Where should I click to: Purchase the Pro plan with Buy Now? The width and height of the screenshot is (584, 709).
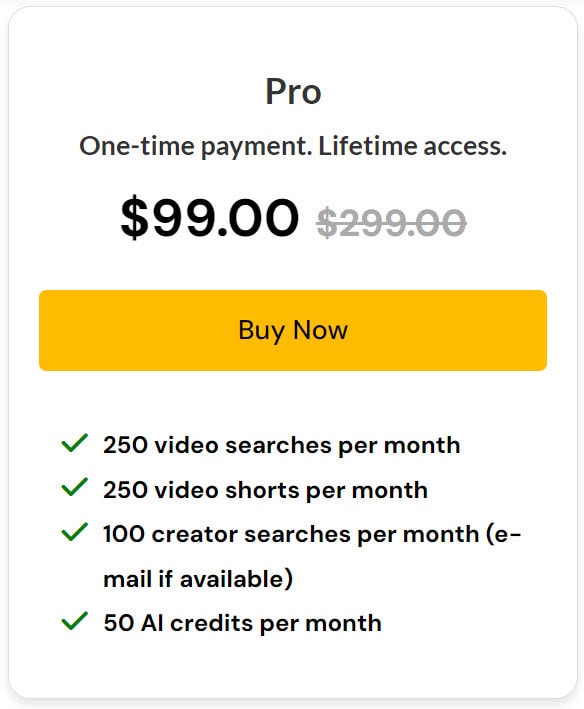(x=293, y=330)
